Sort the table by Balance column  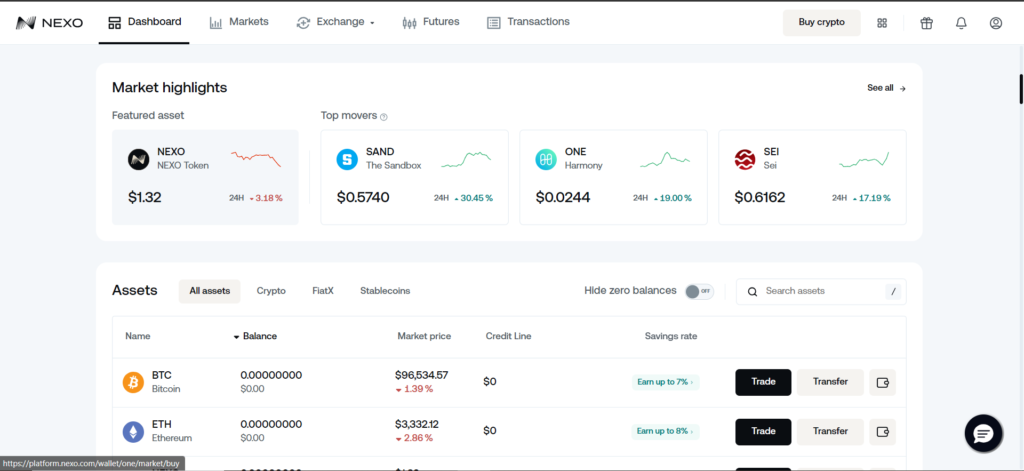(255, 336)
